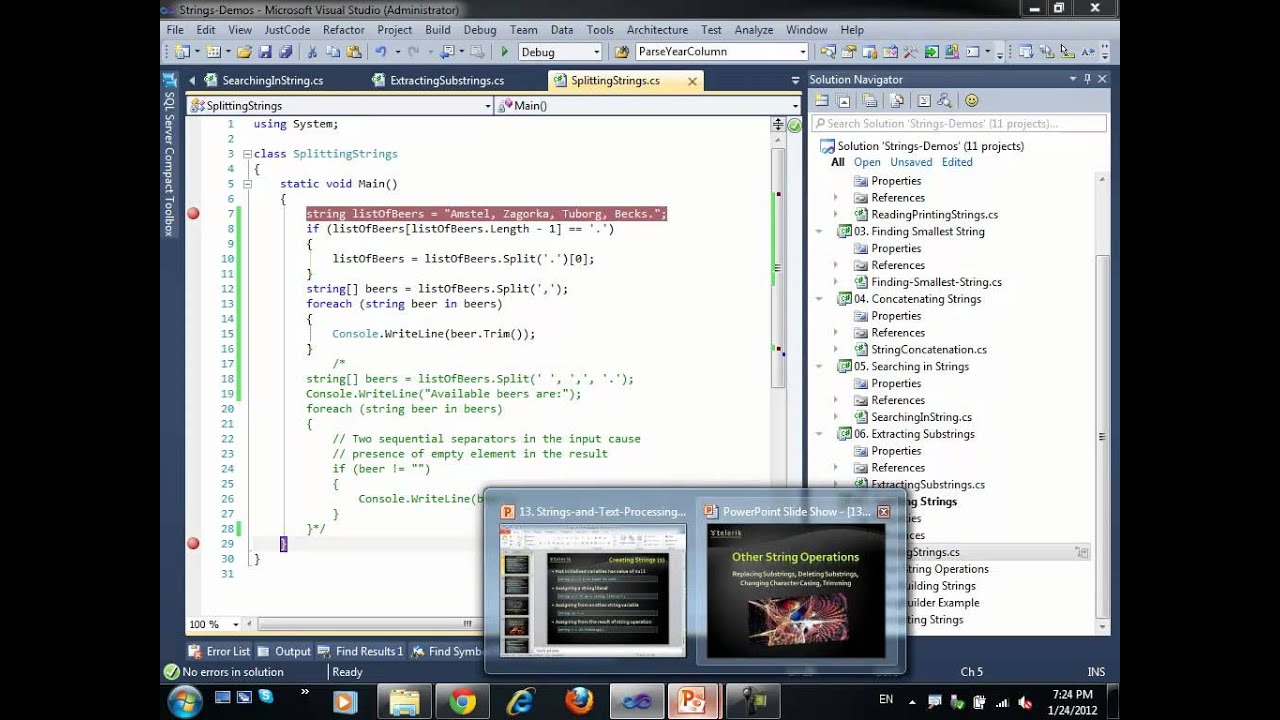Click the breakpoint dot on line 7

point(193,213)
